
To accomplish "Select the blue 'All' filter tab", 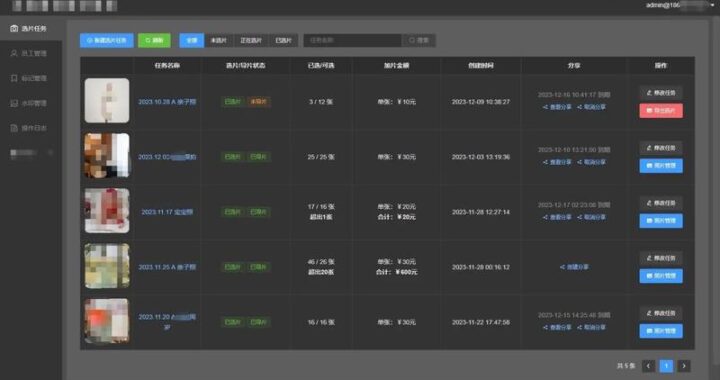I will coord(191,40).
